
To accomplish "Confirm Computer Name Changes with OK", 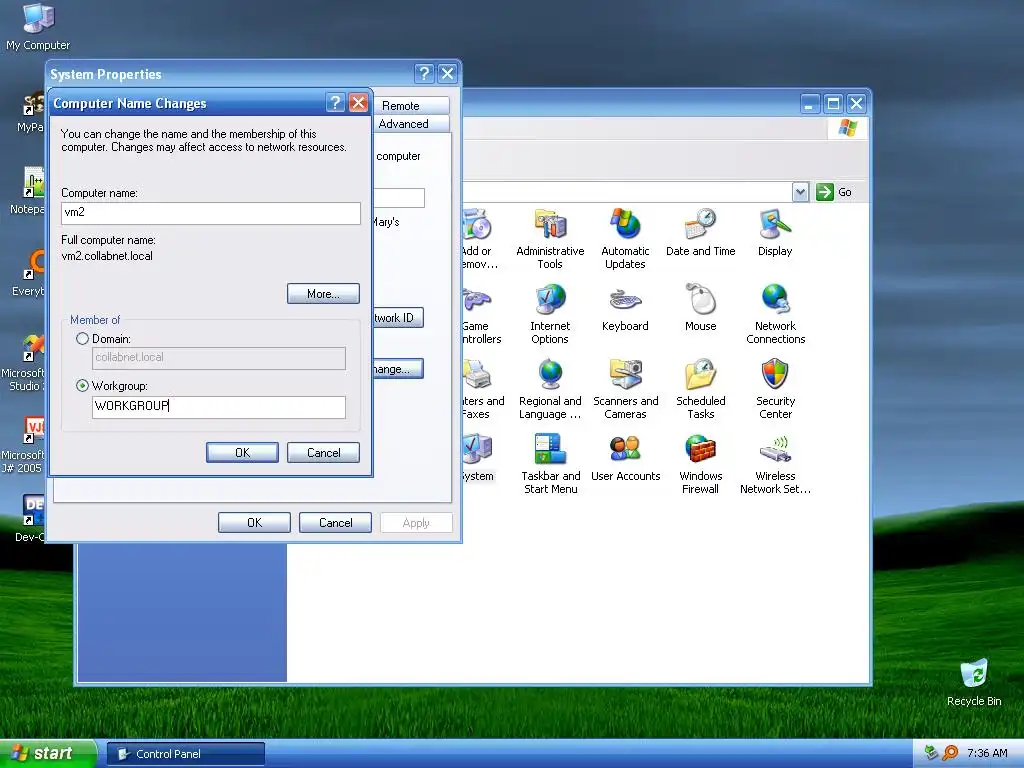I will pos(242,453).
